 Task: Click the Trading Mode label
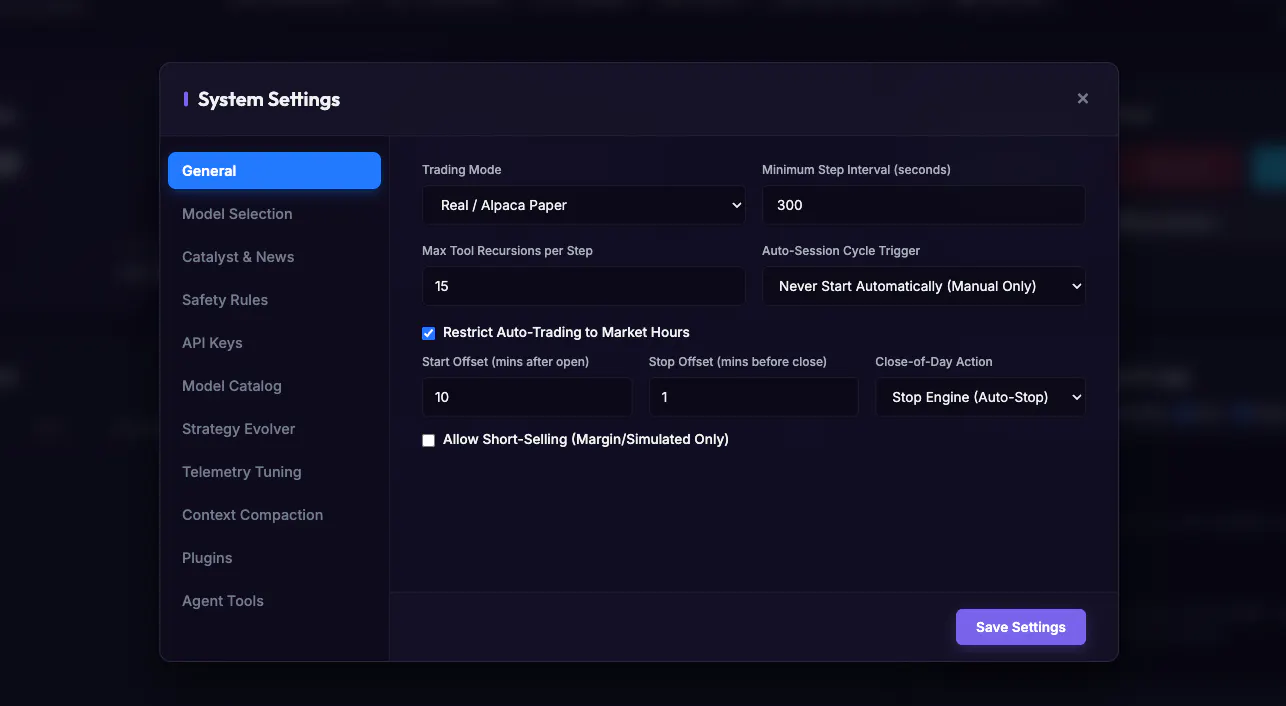(462, 169)
